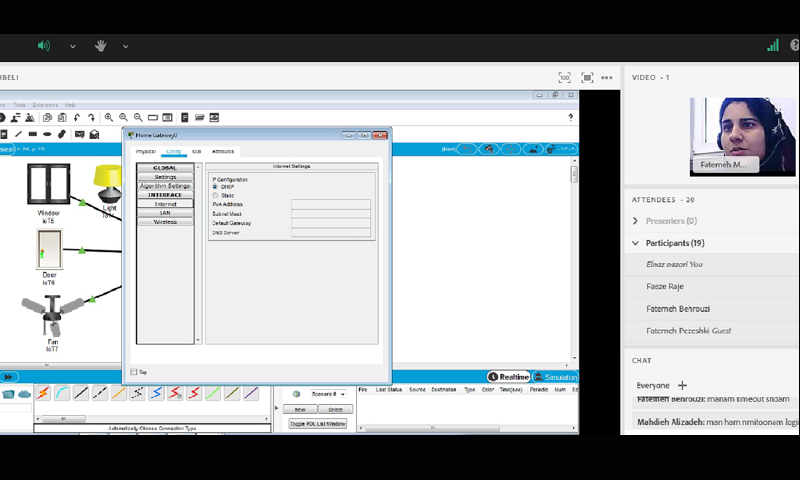Click the Wireless interface button
Image resolution: width=800 pixels, height=480 pixels.
point(165,222)
